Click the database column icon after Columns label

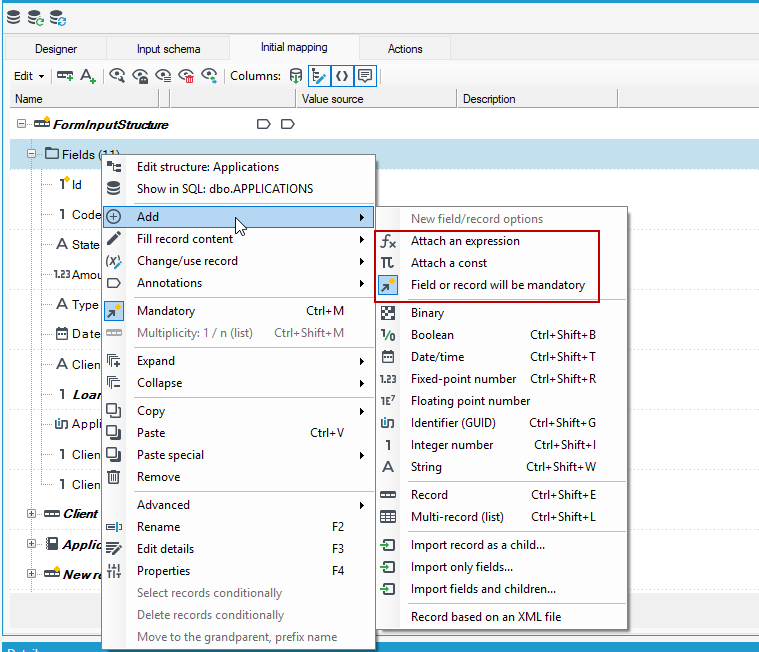pyautogui.click(x=295, y=76)
